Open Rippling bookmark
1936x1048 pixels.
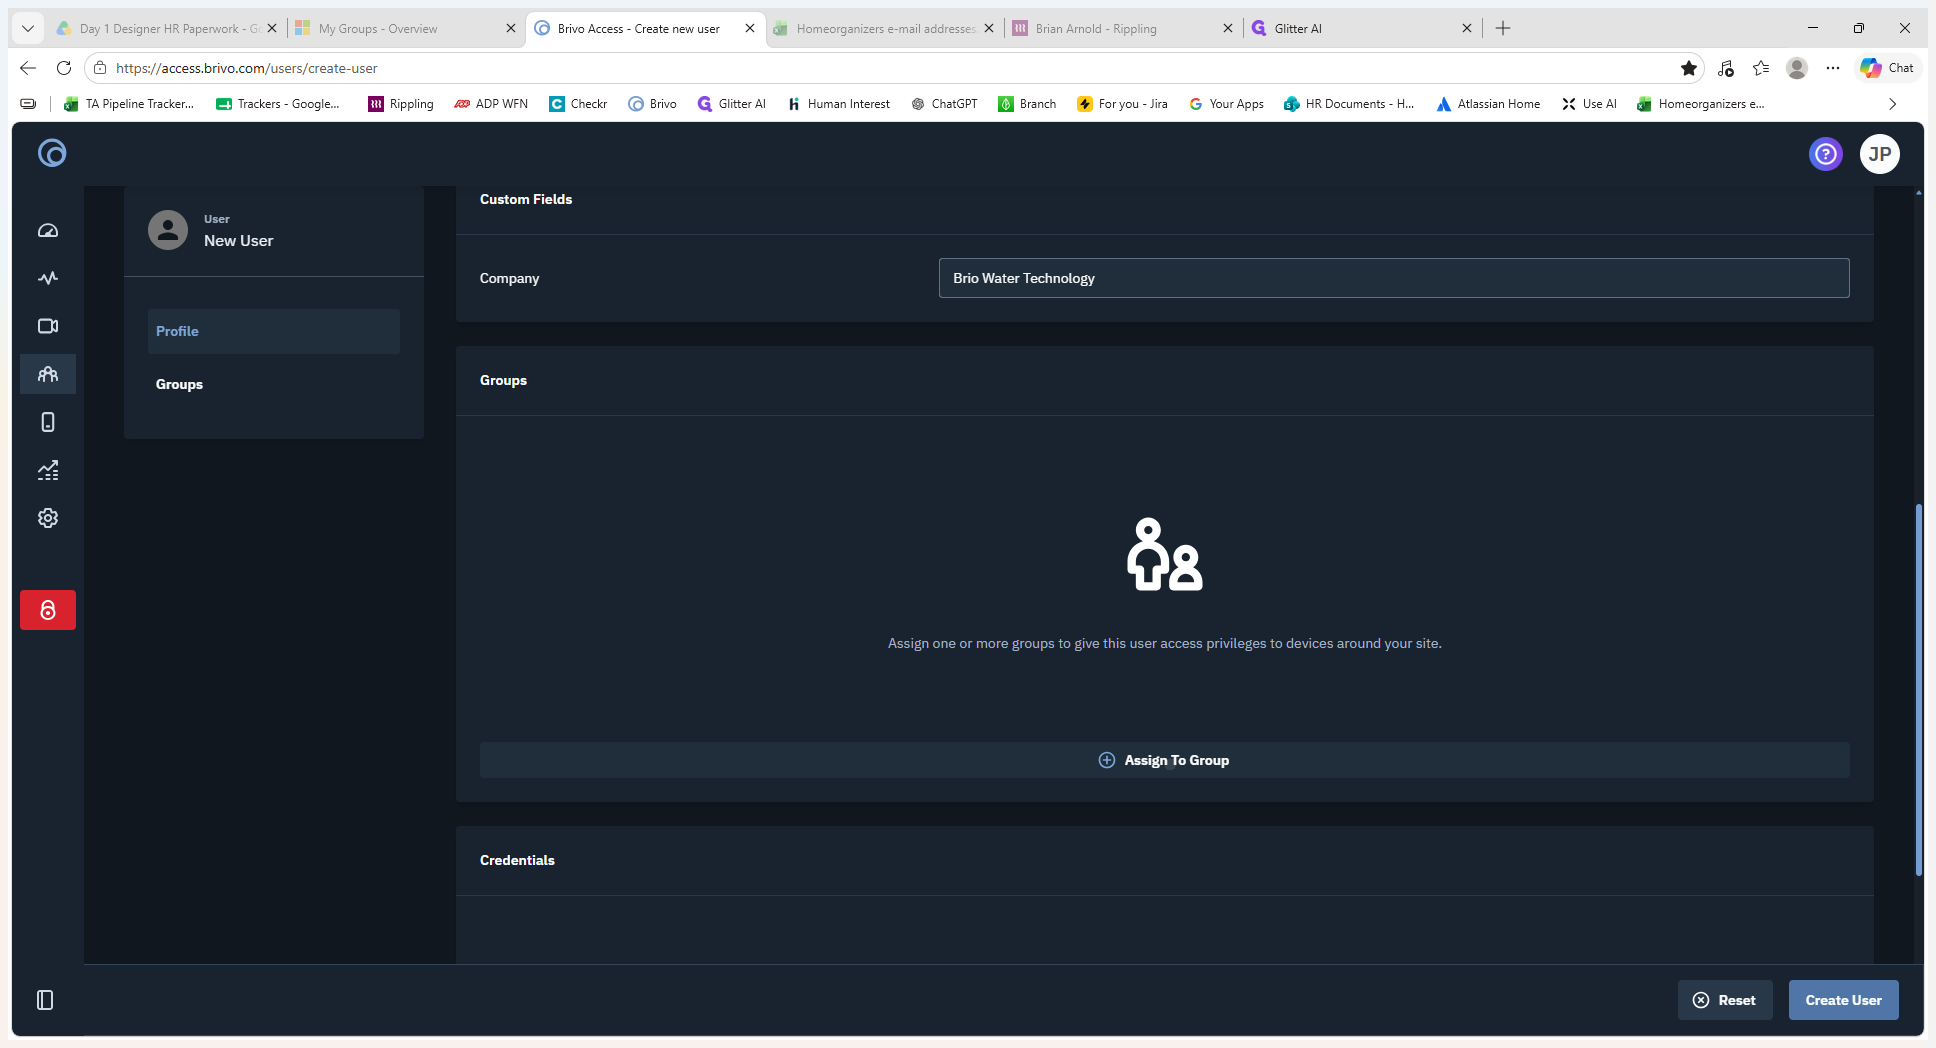pos(401,104)
